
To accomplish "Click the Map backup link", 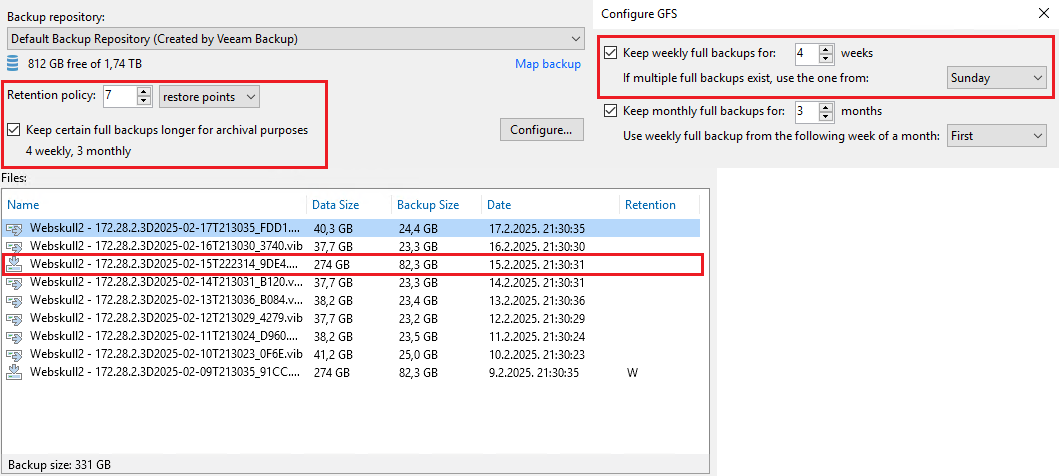I will [548, 64].
